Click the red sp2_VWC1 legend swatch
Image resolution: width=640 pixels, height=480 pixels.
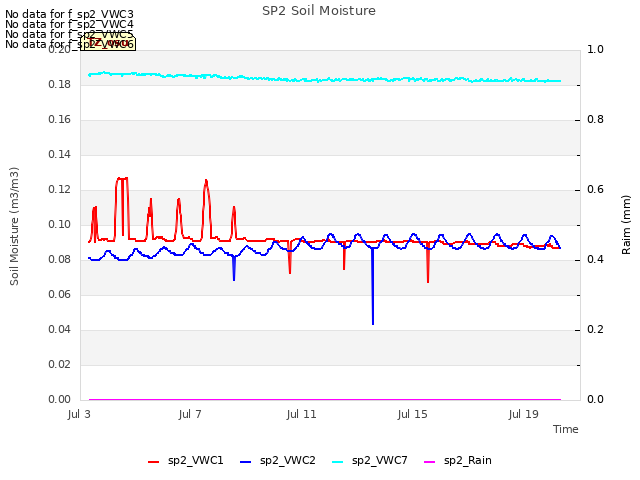pyautogui.click(x=153, y=462)
